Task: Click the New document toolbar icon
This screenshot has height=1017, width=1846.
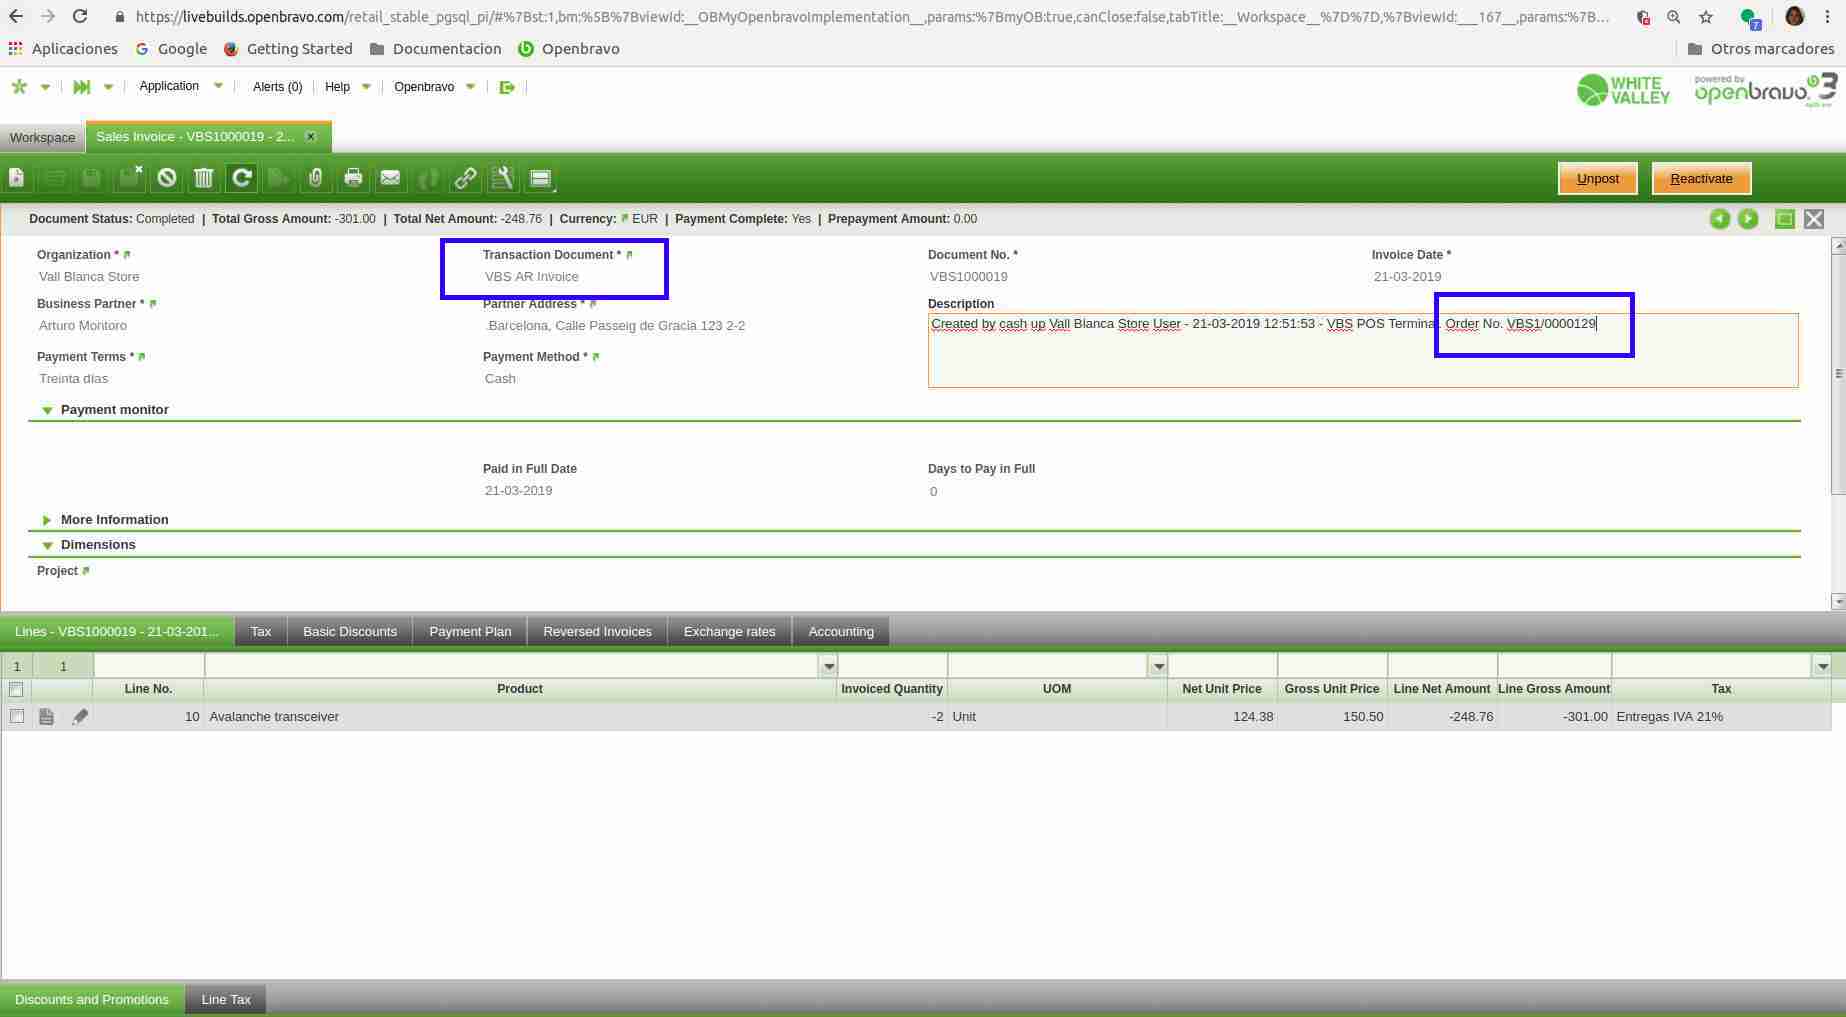Action: 17,178
